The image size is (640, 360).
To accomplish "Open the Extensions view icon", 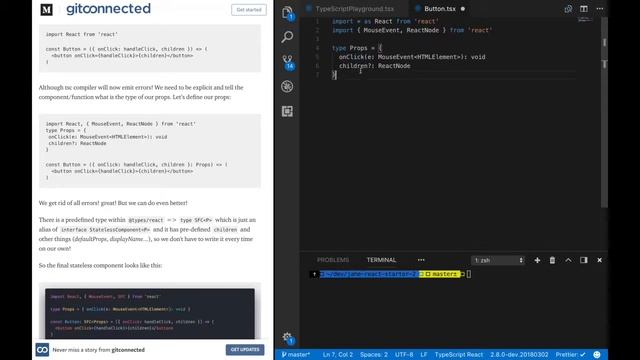I will click(287, 111).
